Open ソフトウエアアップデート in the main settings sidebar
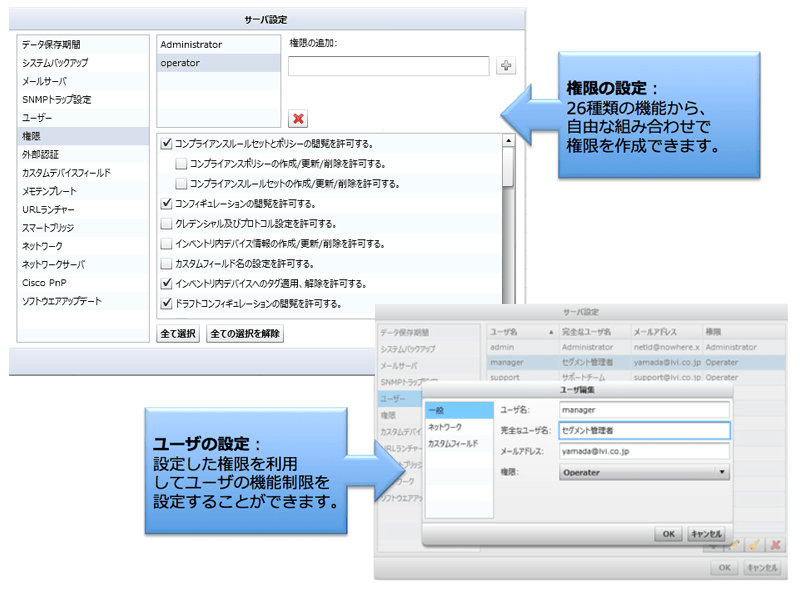Viewport: 800px width, 589px height. click(x=83, y=301)
